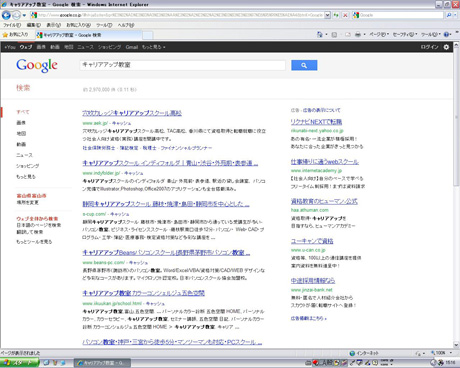Image resolution: width=460 pixels, height=368 pixels.
Task: Click the address bar URL field
Action: point(177,15)
